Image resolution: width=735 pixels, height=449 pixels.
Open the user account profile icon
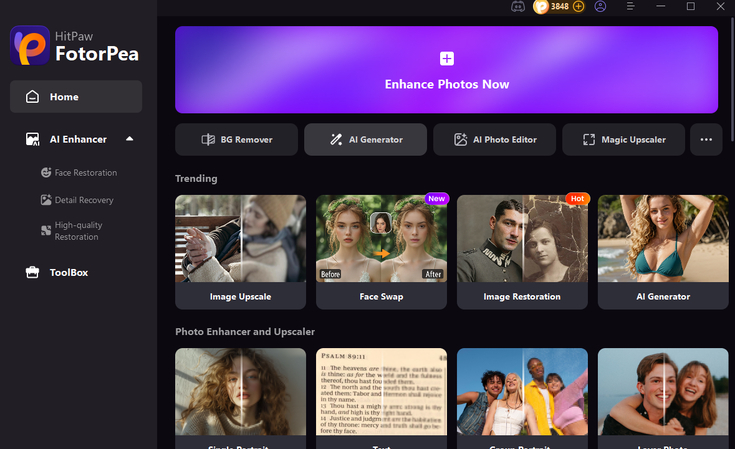click(x=600, y=7)
